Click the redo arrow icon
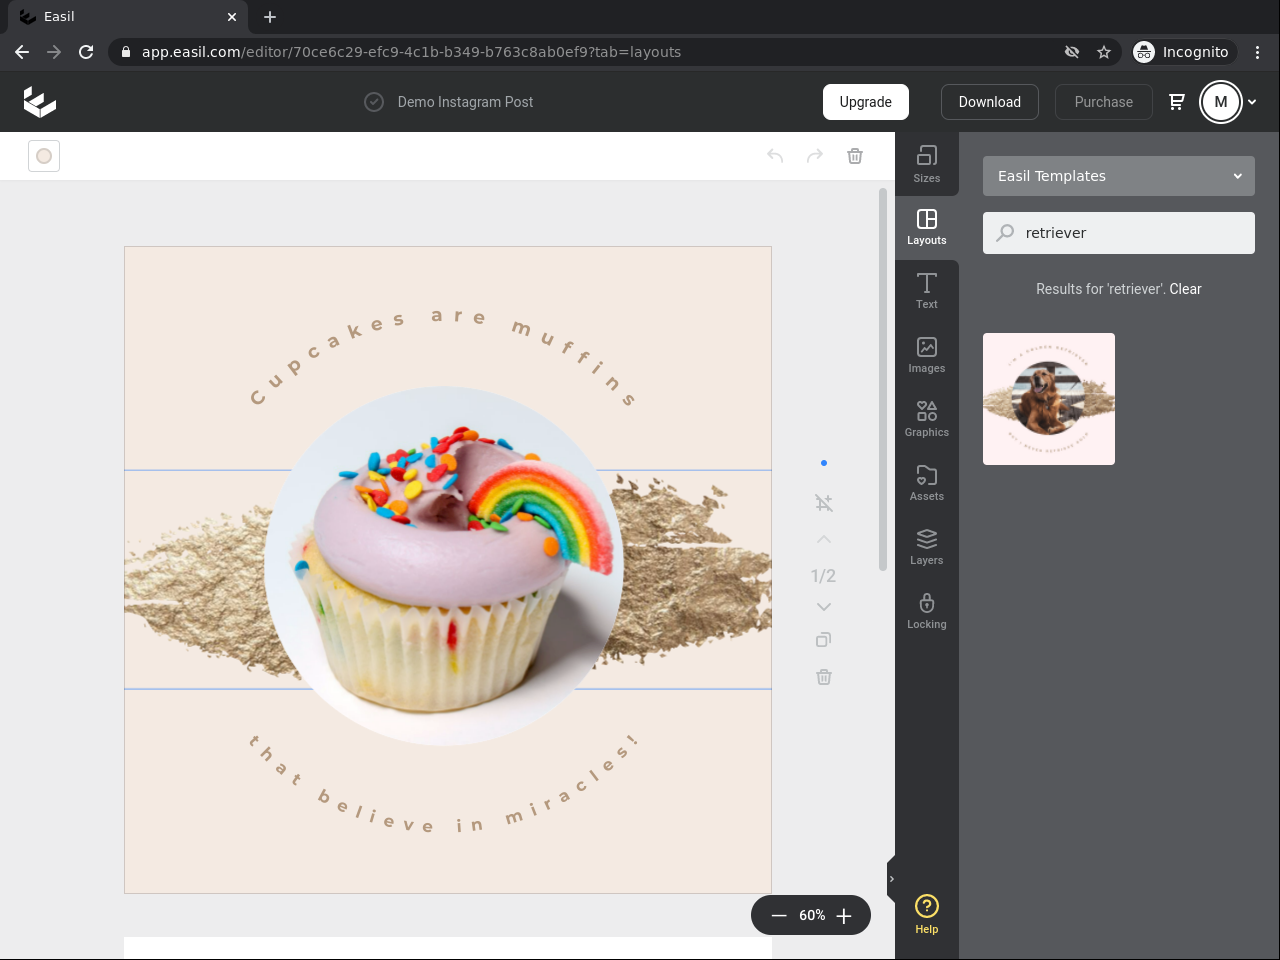 815,156
